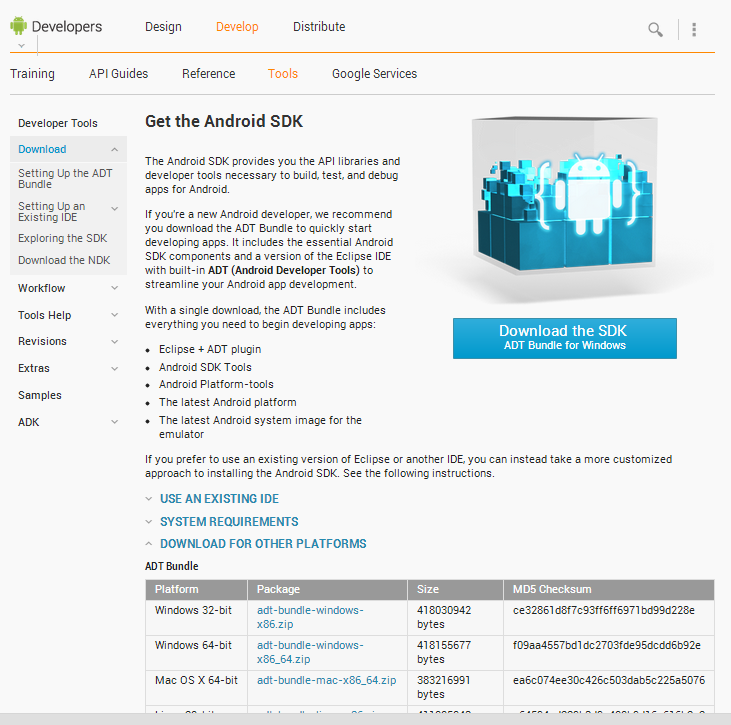The height and width of the screenshot is (725, 731).
Task: Open Exploring the SDK page
Action: [x=62, y=238]
